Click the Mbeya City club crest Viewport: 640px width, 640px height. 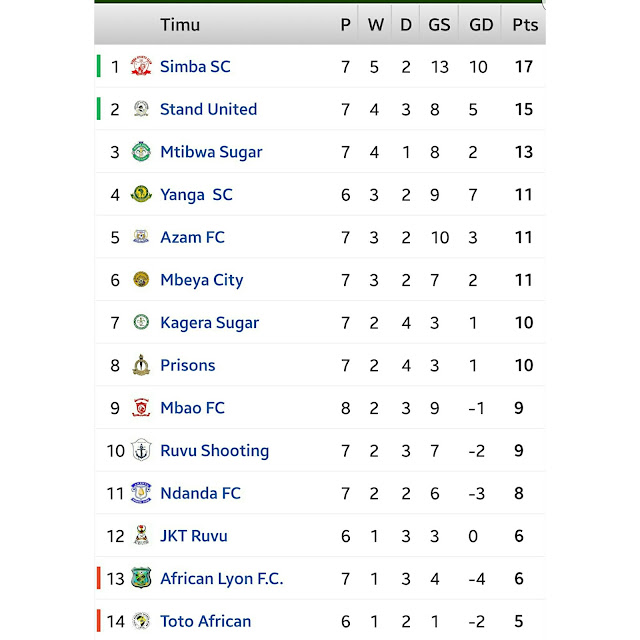click(141, 280)
